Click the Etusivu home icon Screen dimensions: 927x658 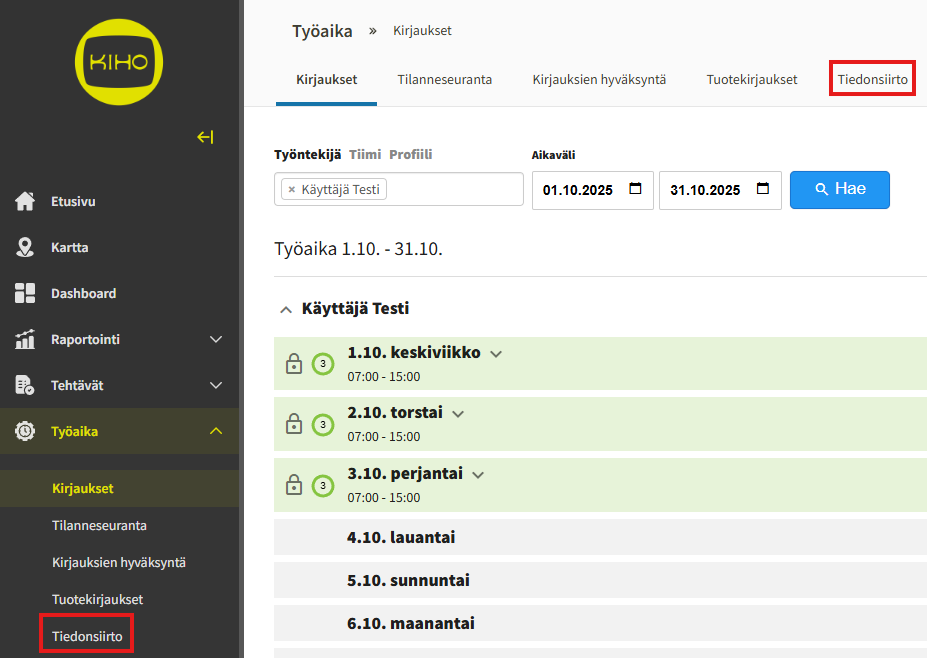(25, 201)
